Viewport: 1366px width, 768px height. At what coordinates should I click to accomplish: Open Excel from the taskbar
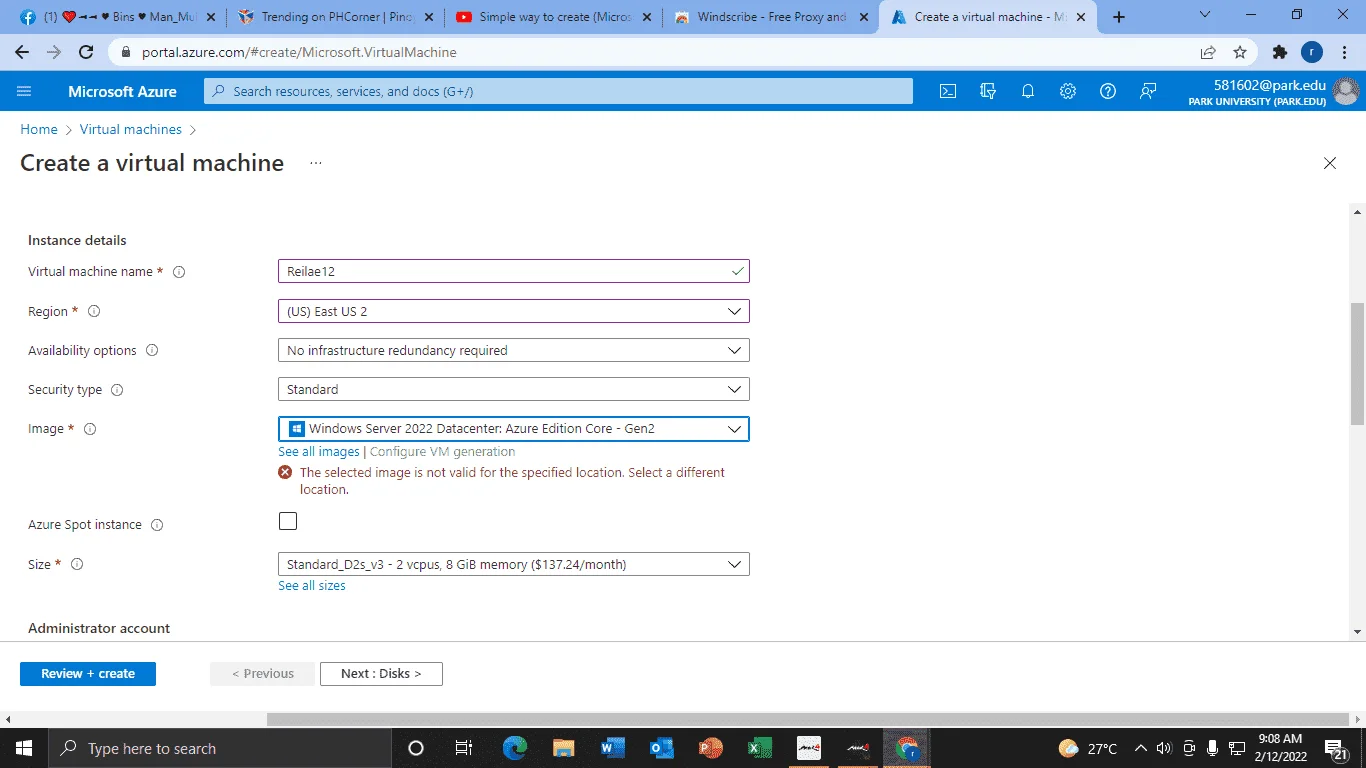click(x=760, y=748)
